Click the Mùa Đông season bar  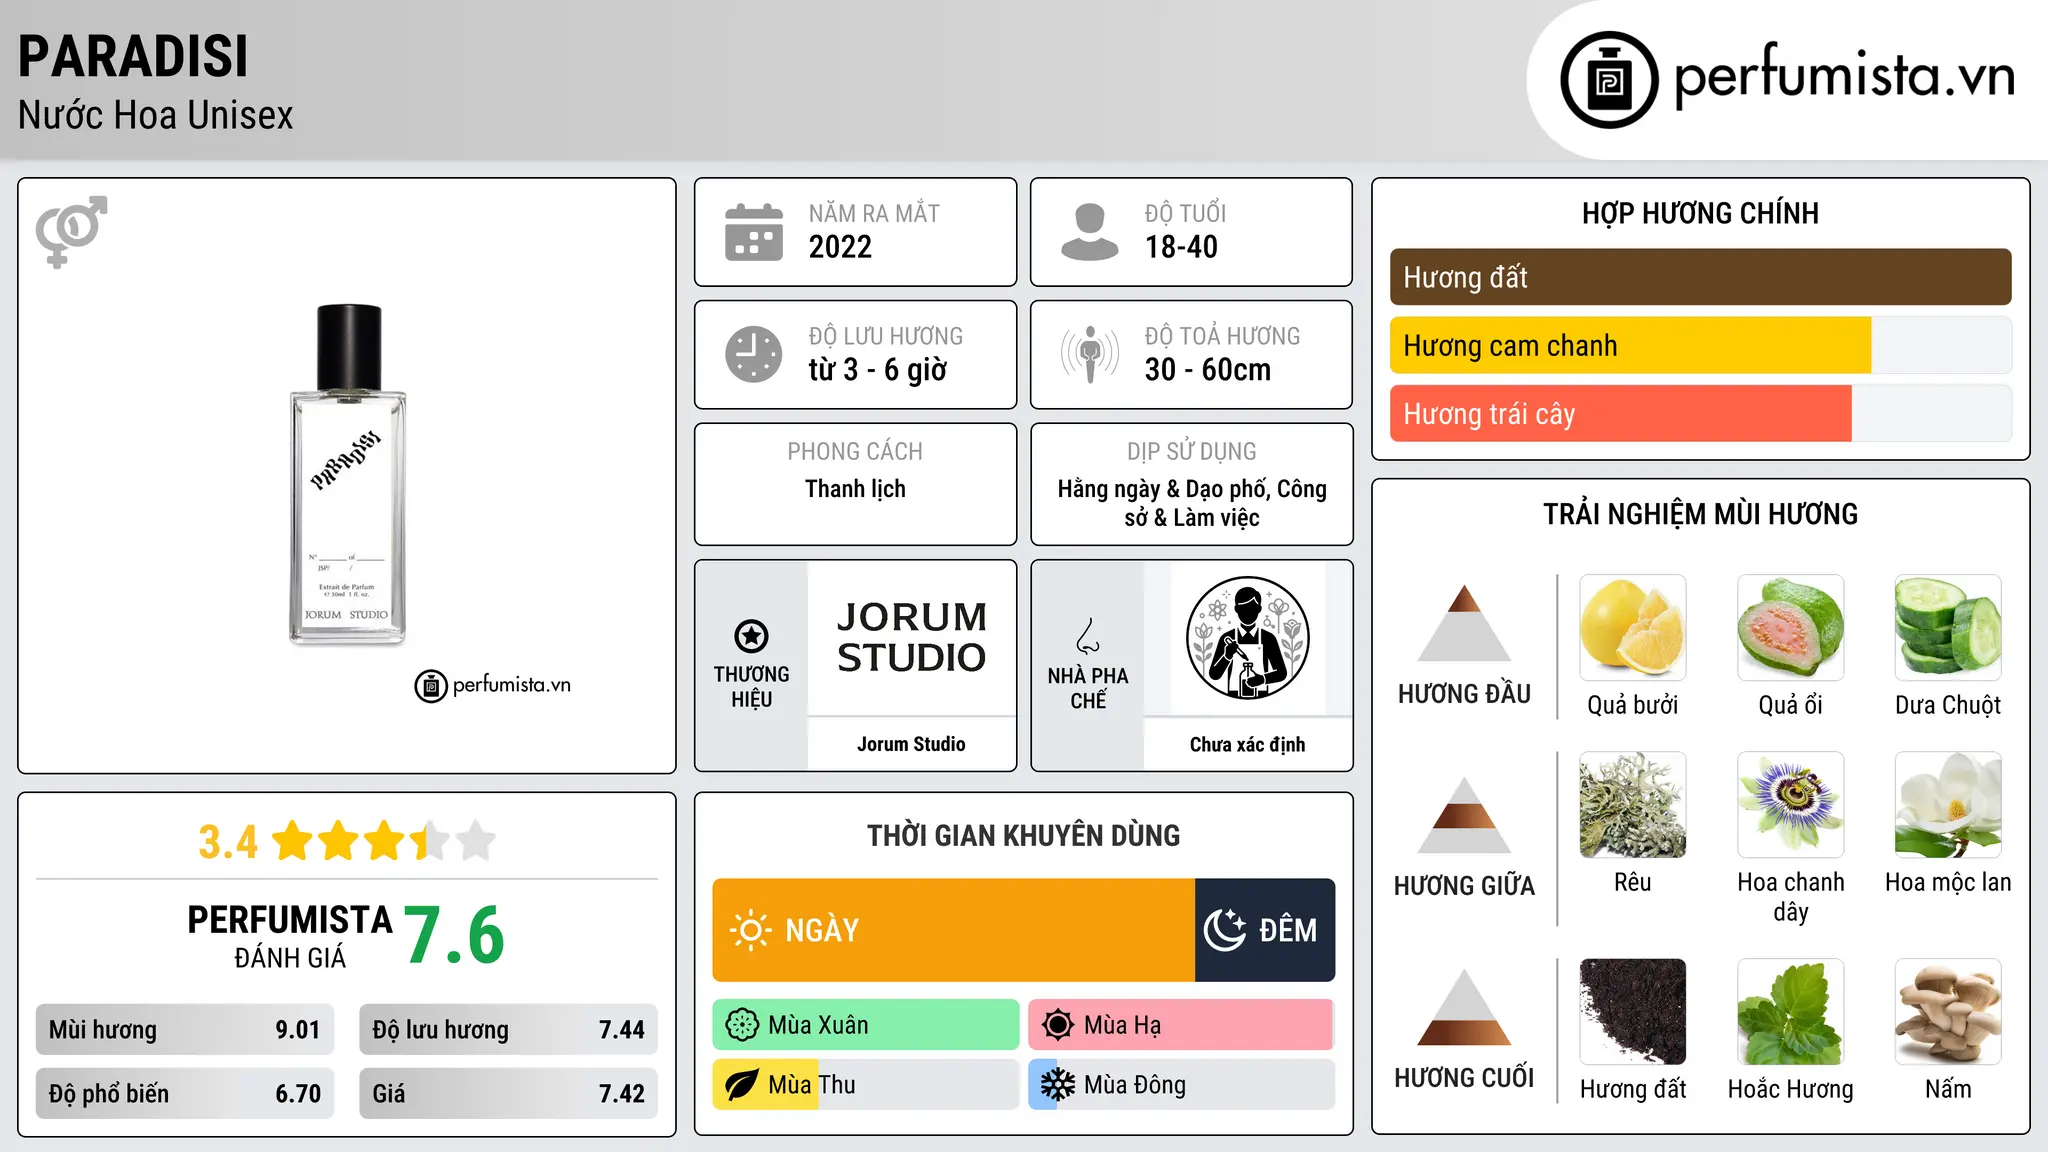1181,1085
